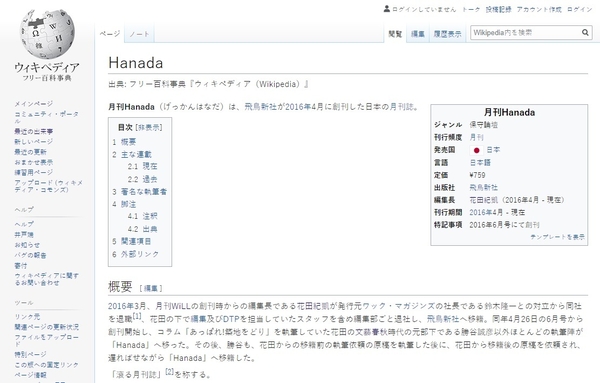Click バグの報告 sidebar link

coord(31,255)
